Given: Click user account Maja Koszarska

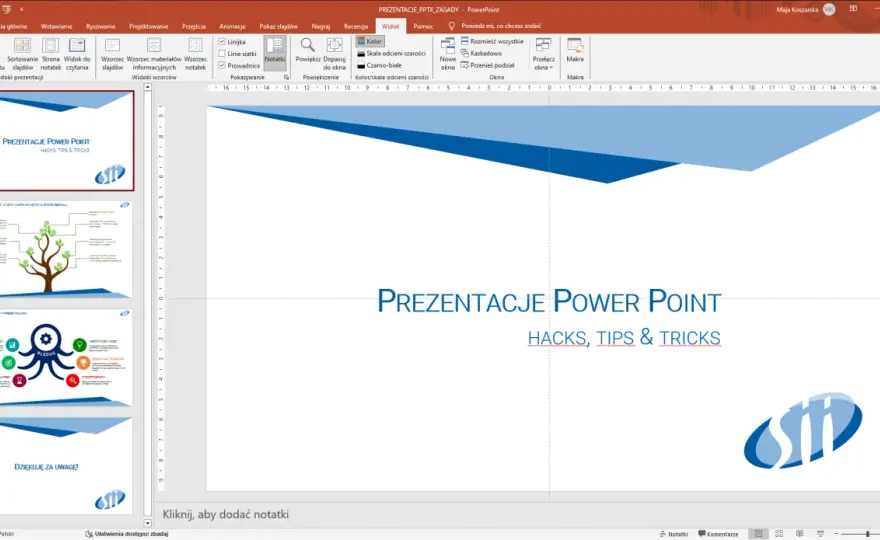Looking at the screenshot, I should [x=806, y=10].
